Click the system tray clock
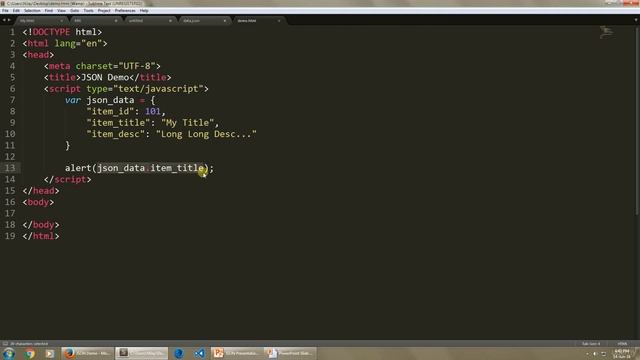Image resolution: width=640 pixels, height=360 pixels. pos(621,353)
